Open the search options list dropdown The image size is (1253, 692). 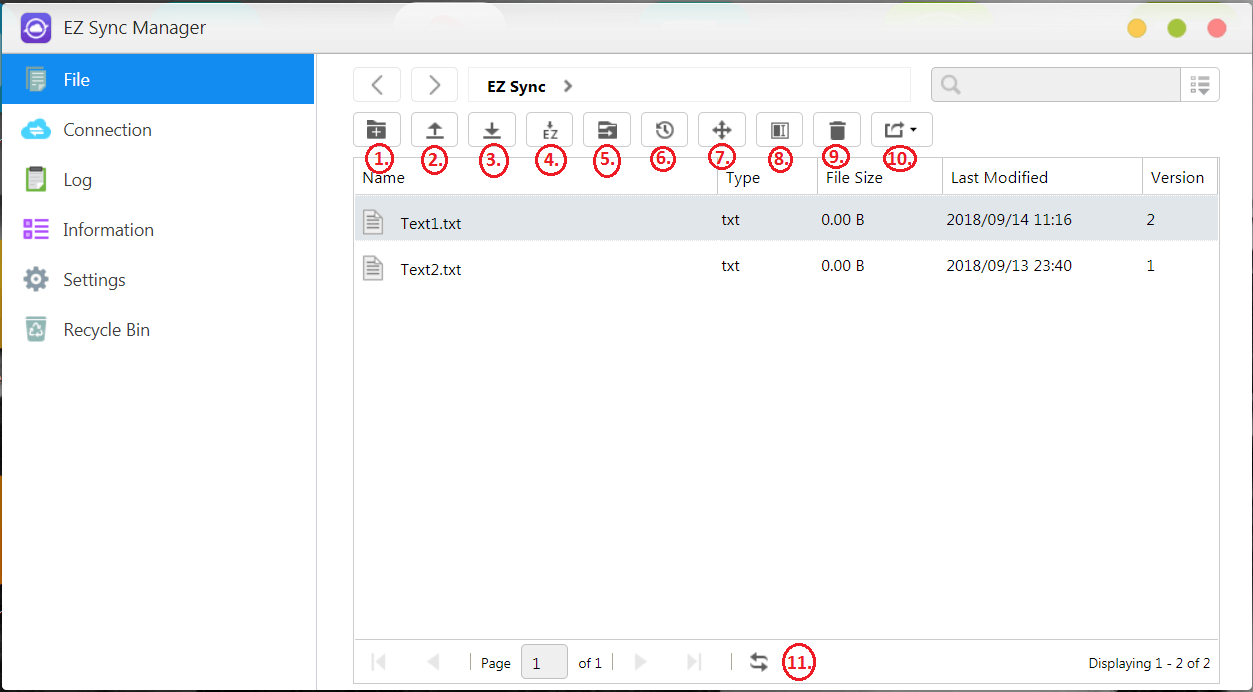pos(1200,85)
